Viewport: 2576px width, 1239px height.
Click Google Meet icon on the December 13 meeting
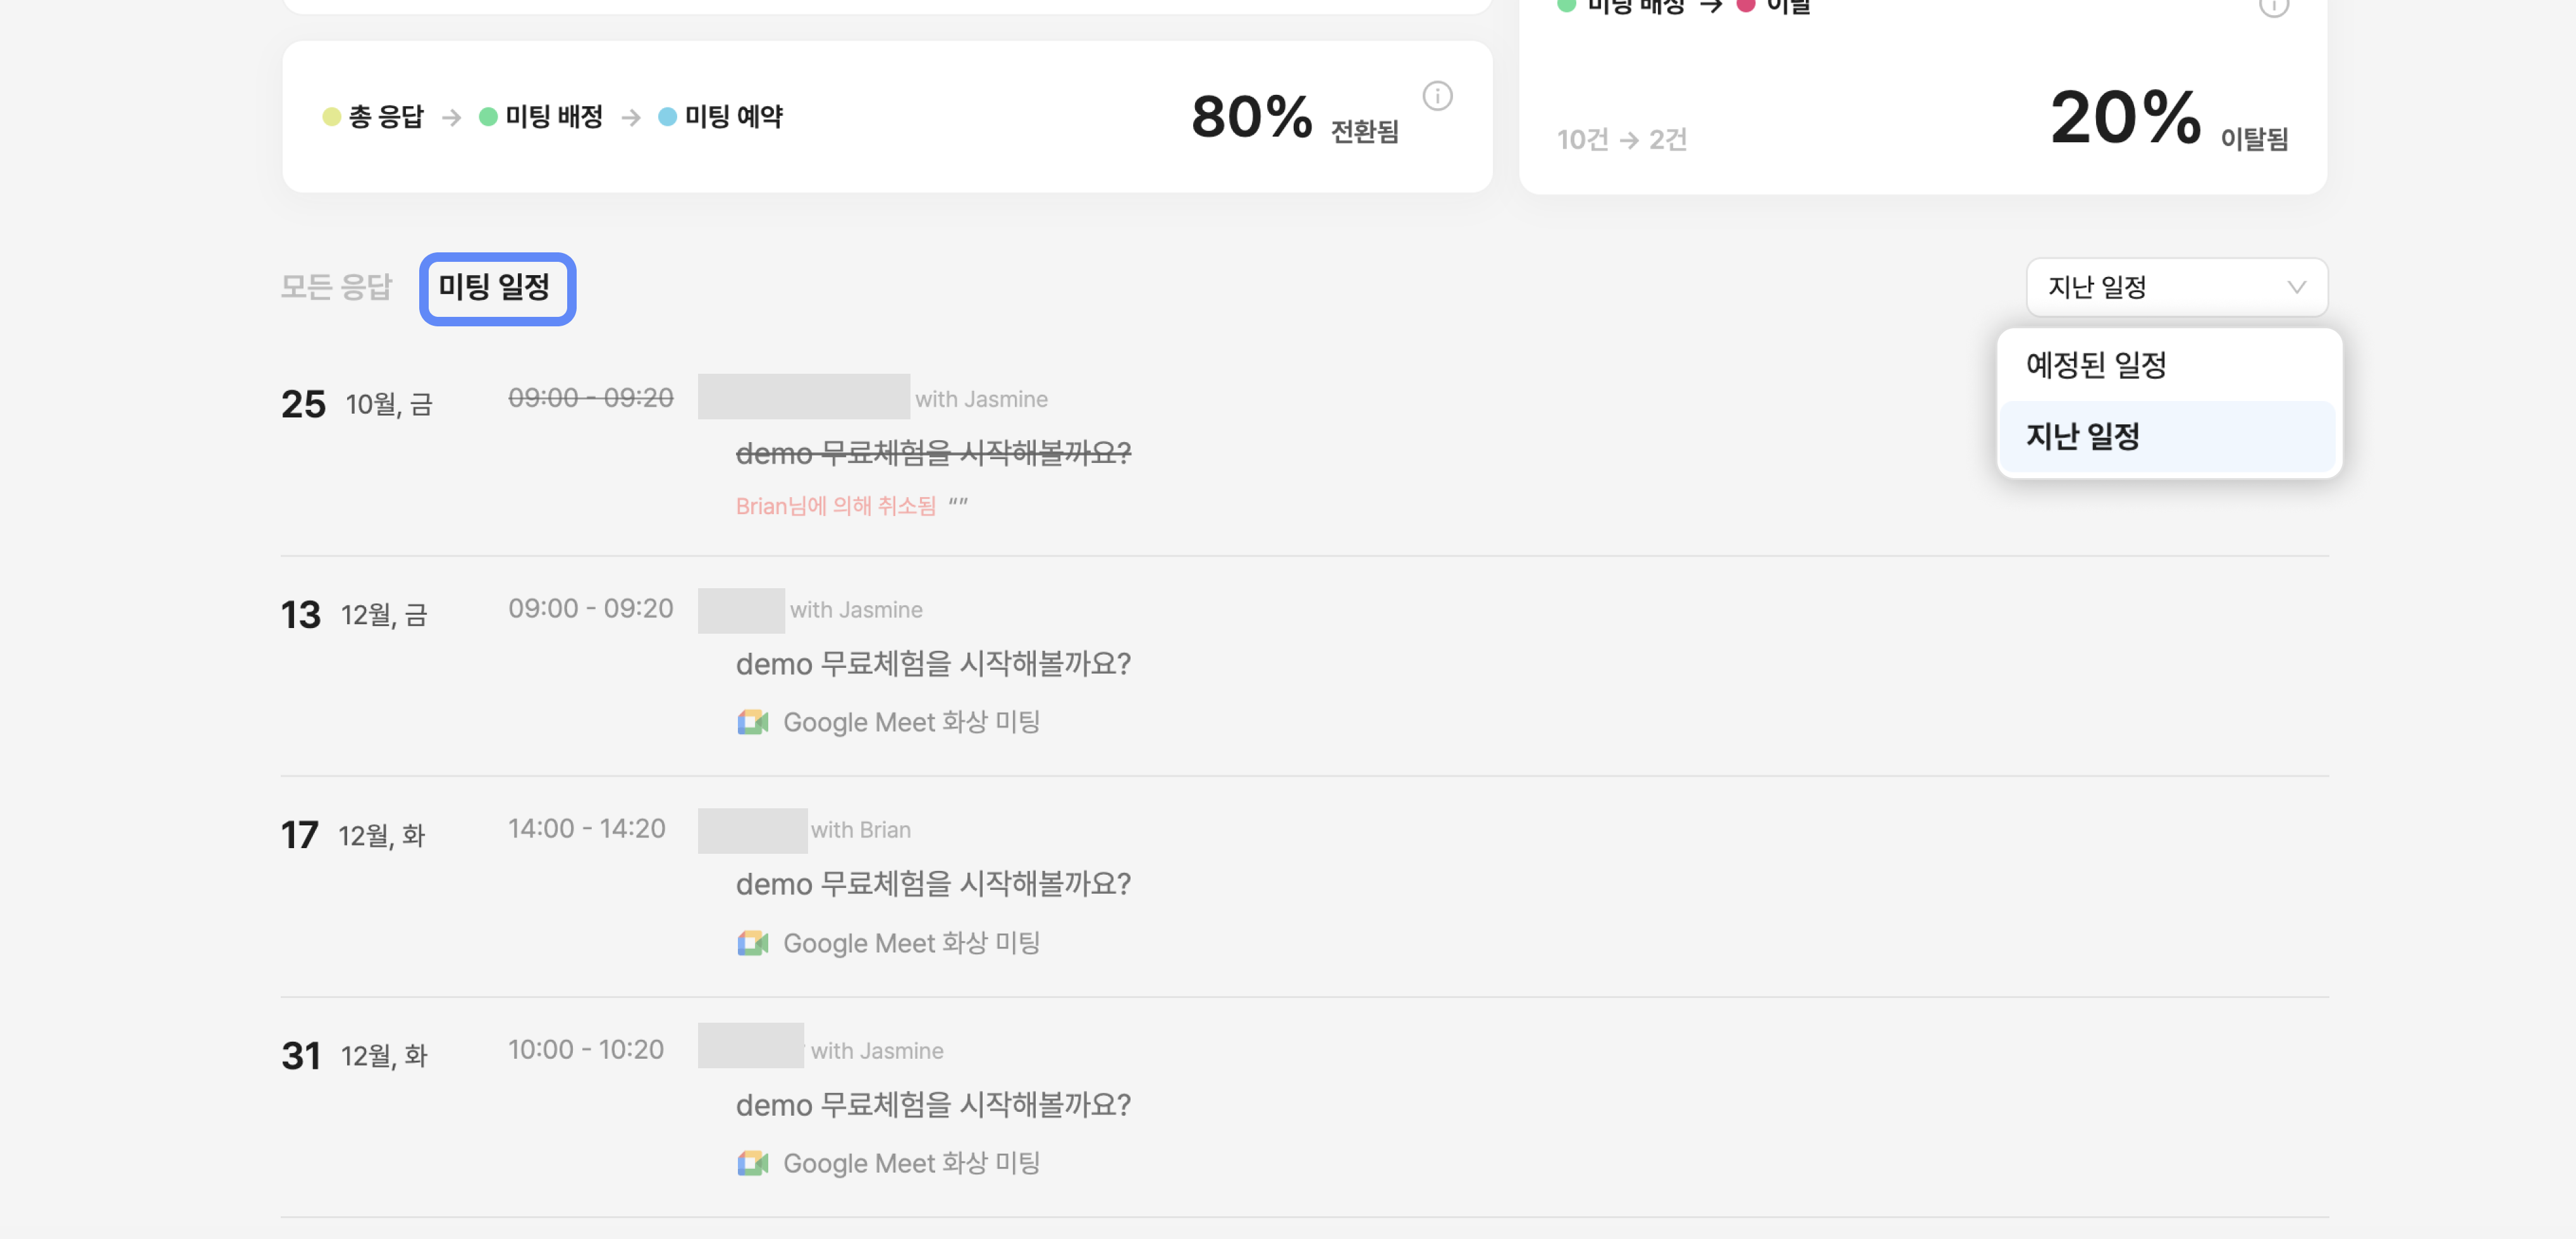(752, 722)
